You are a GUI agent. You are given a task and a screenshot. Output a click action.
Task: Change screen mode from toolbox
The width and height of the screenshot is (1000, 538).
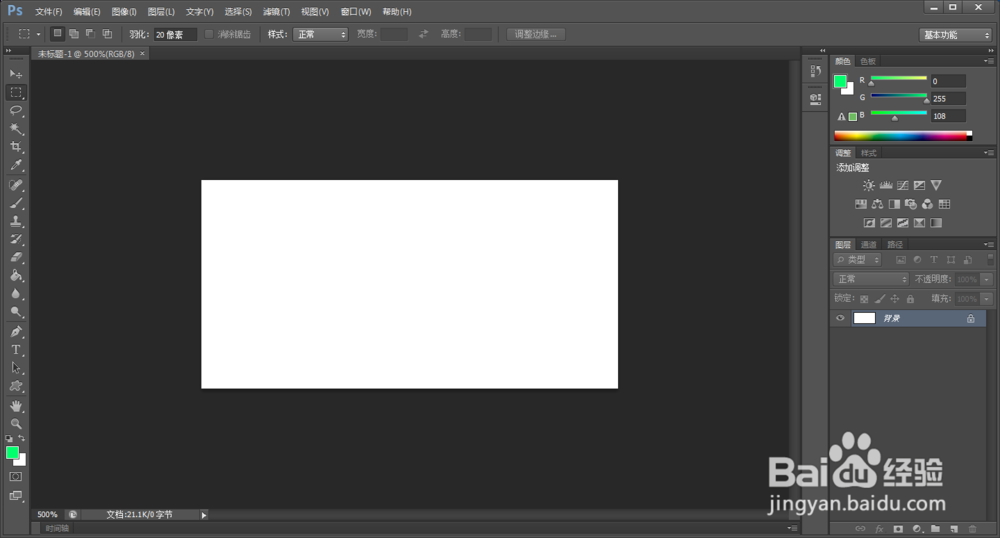pyautogui.click(x=16, y=495)
